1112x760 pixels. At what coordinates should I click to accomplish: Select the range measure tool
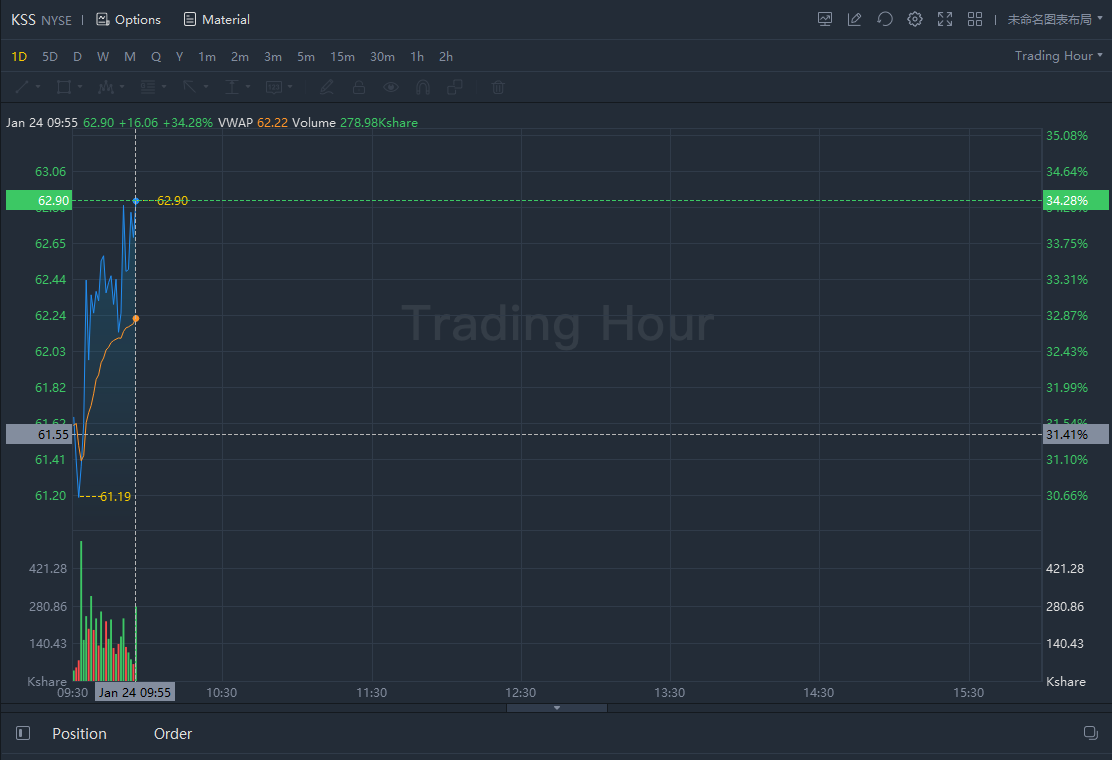pyautogui.click(x=232, y=87)
